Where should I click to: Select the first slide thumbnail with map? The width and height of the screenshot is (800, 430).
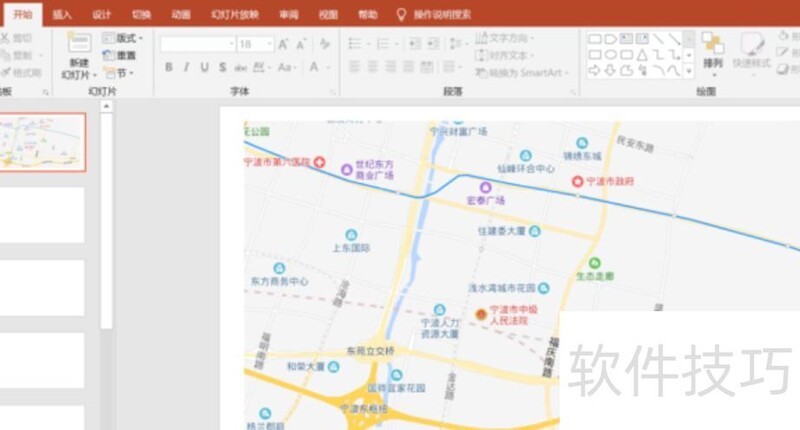coord(42,142)
